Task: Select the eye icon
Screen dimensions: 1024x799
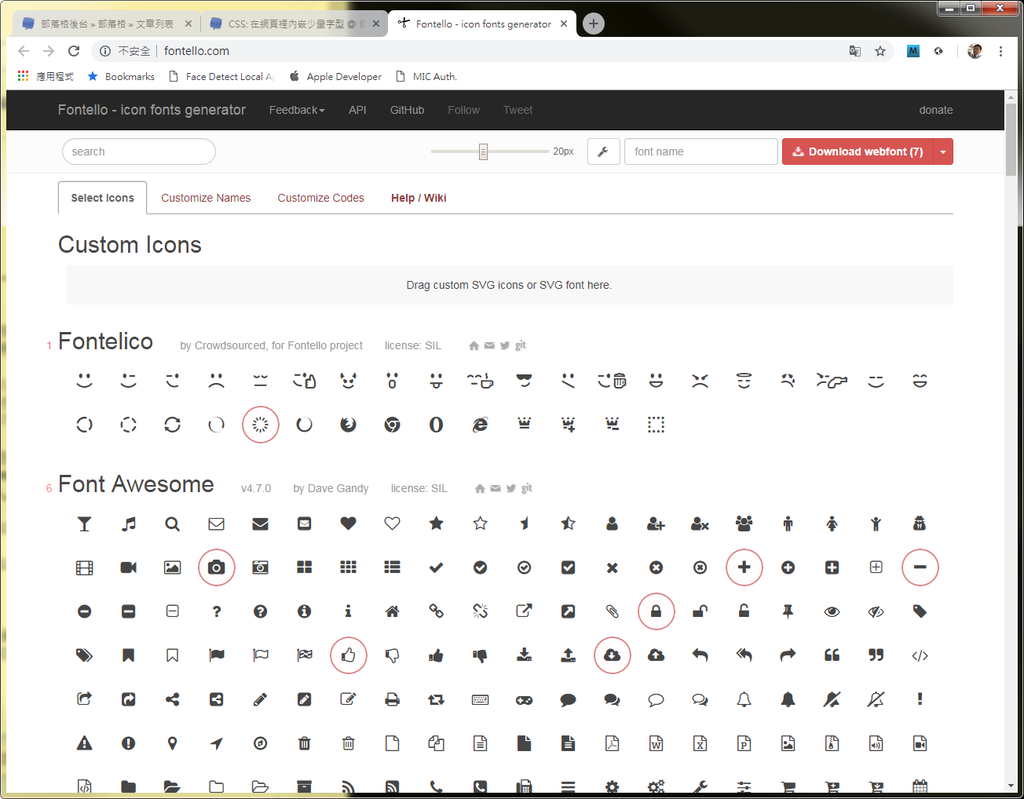Action: [832, 611]
